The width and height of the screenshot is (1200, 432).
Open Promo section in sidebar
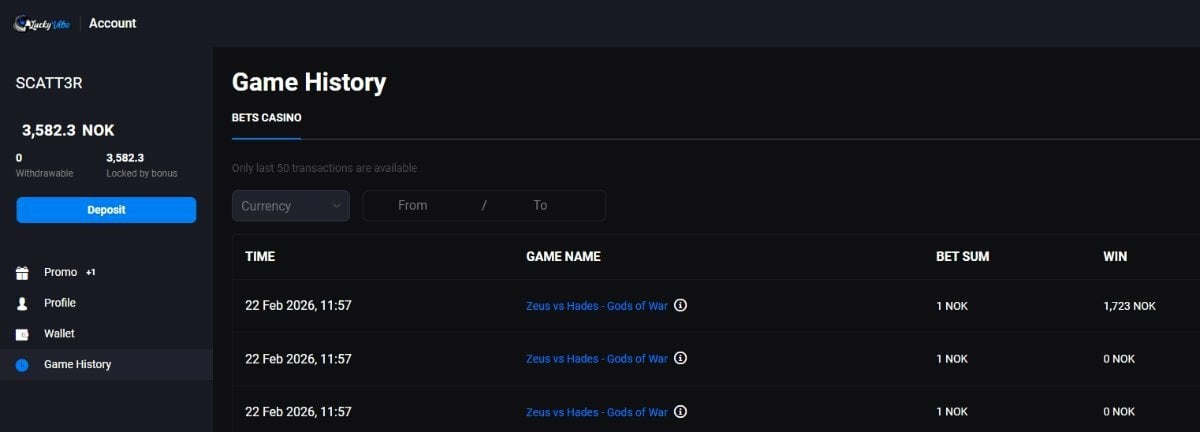(x=61, y=272)
